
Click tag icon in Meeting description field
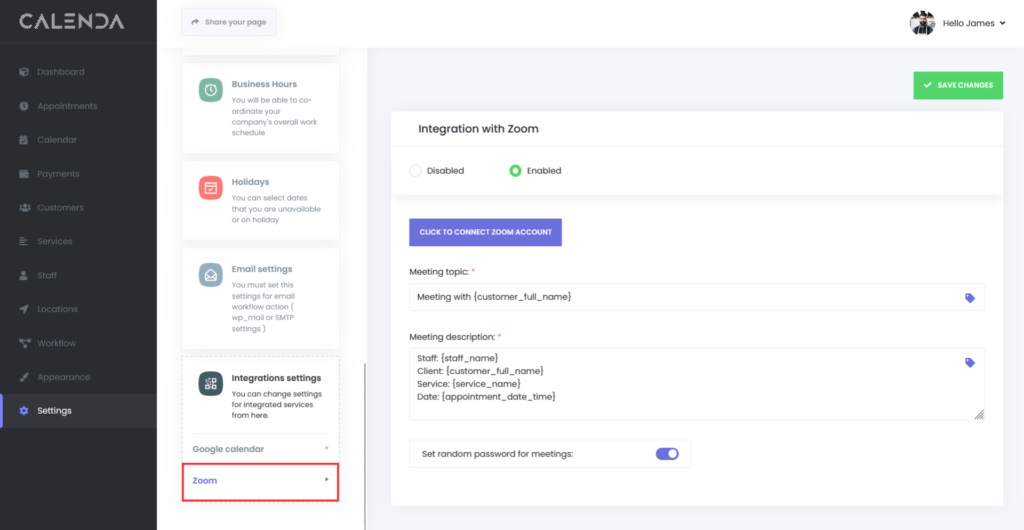969,363
